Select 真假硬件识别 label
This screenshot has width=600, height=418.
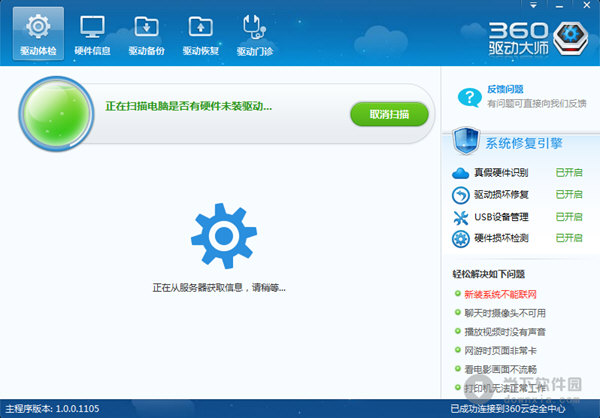point(501,173)
